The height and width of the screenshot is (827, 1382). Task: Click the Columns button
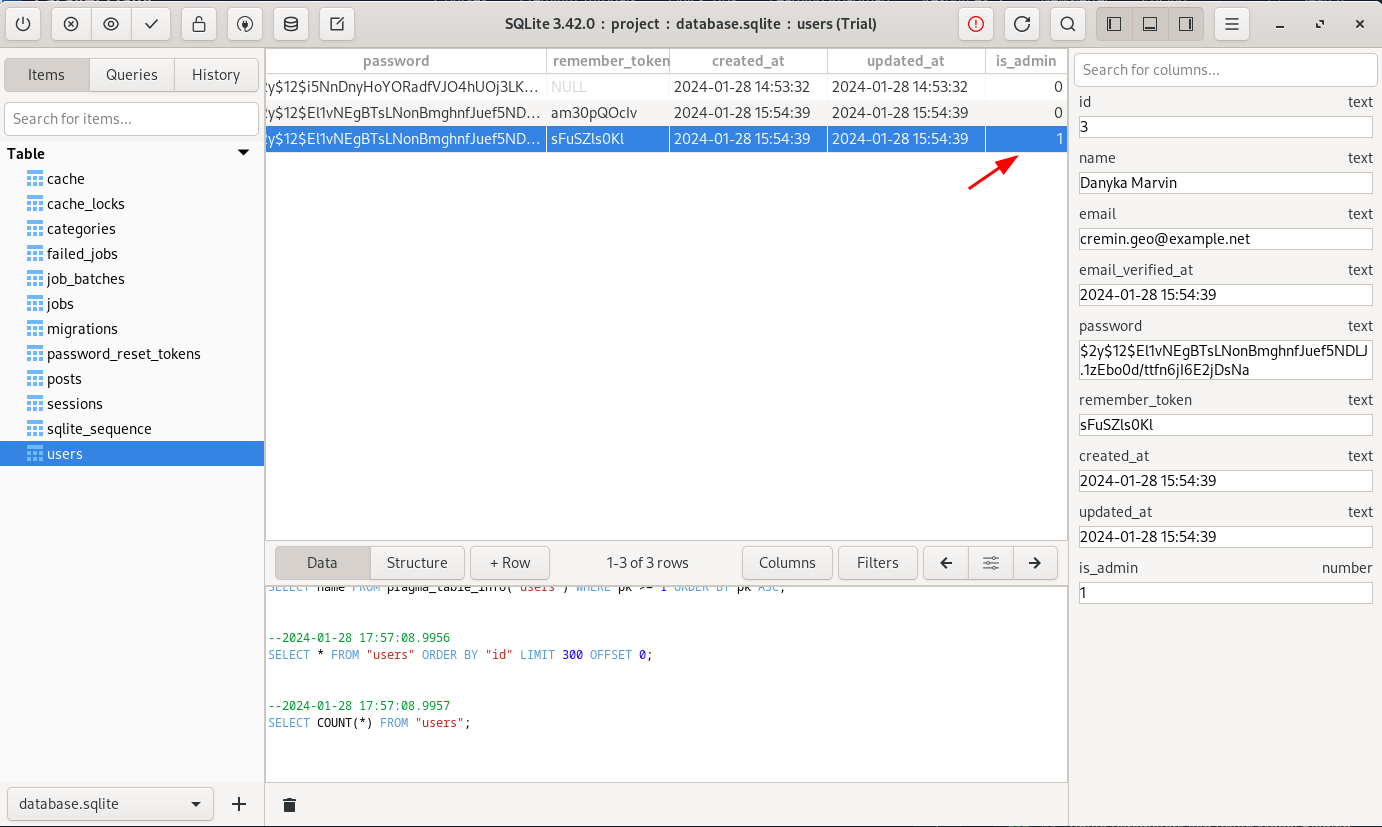click(787, 563)
